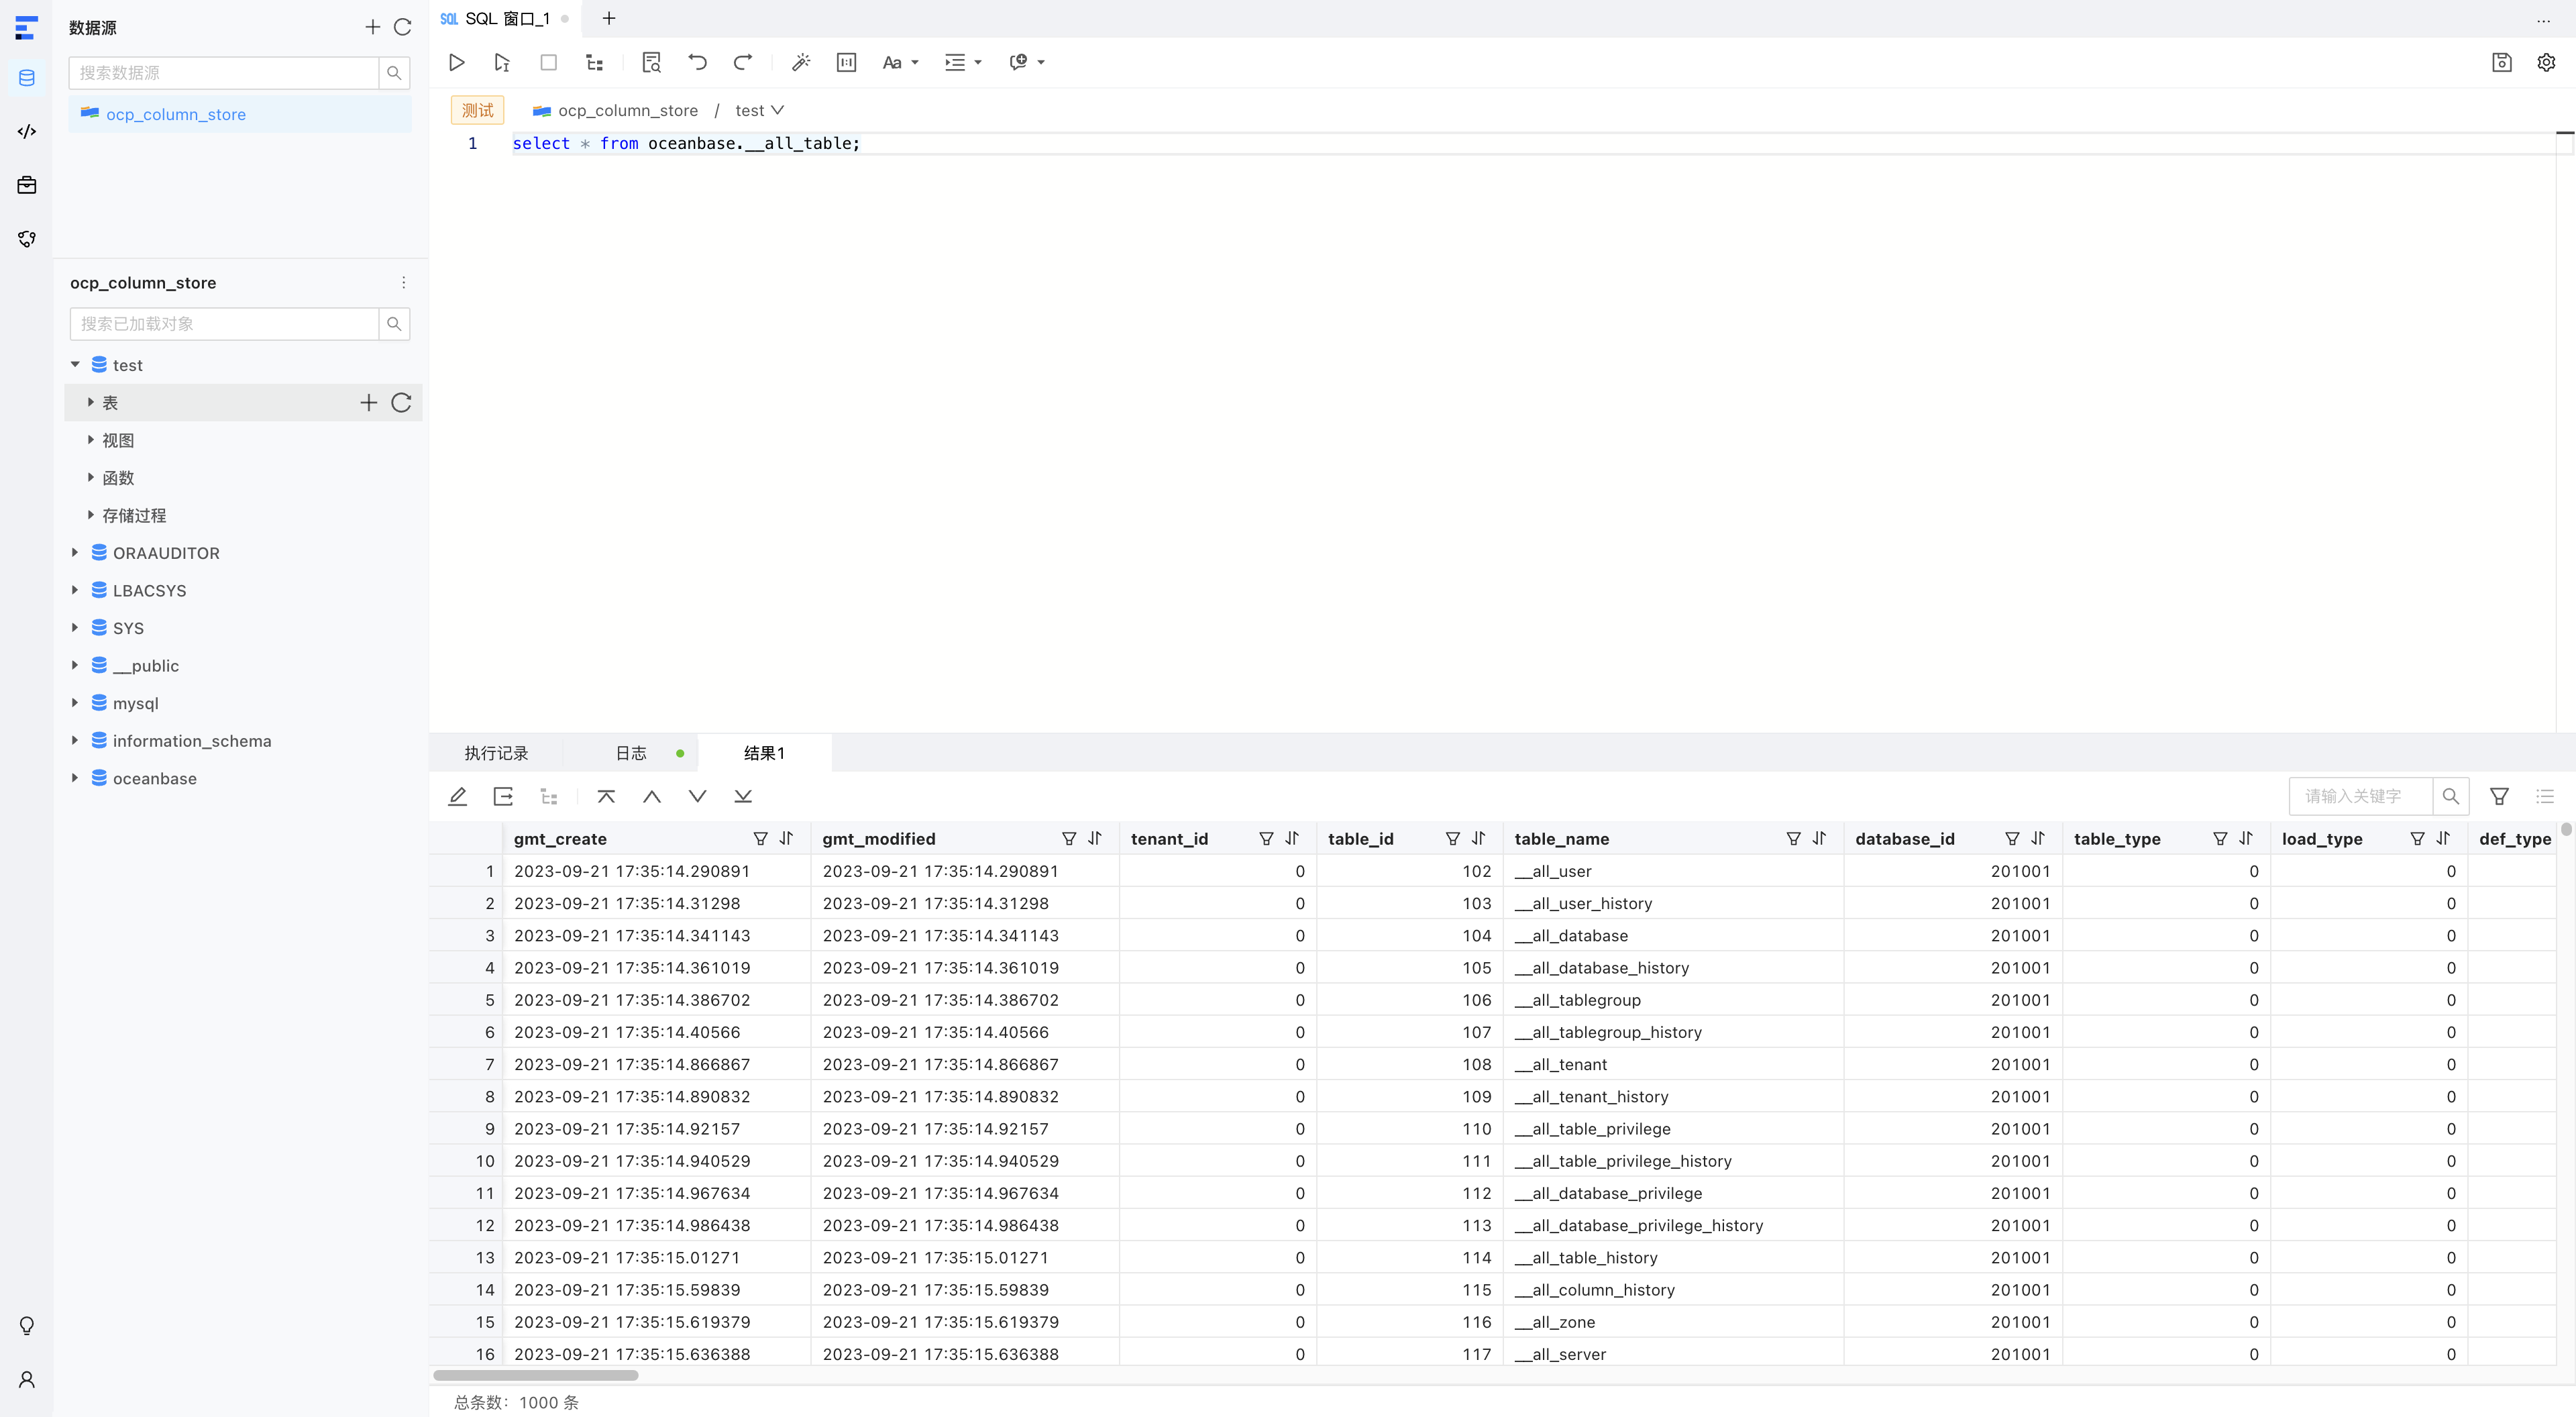This screenshot has height=1417, width=2576.
Task: Click the redo icon in the editor toolbar
Action: (743, 62)
